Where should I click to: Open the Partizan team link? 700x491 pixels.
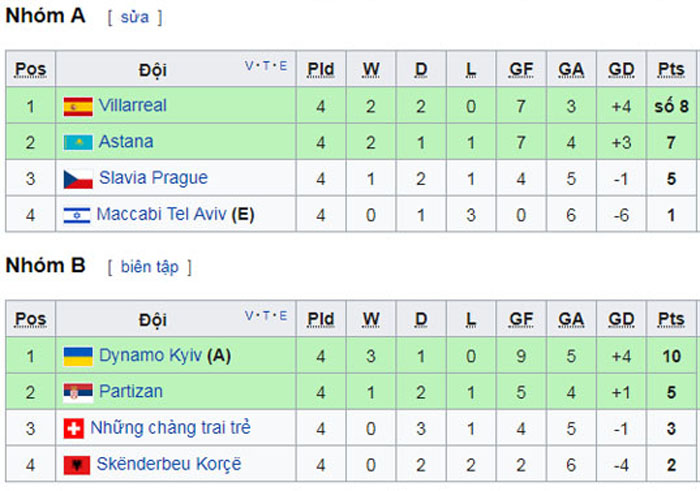pyautogui.click(x=131, y=391)
